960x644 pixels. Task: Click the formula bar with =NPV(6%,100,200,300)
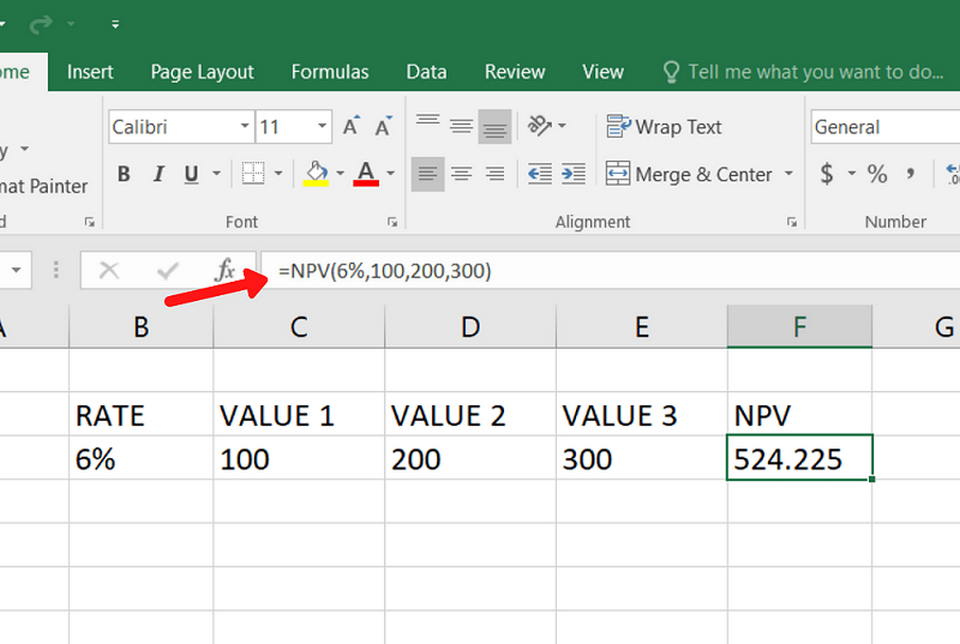click(x=610, y=270)
